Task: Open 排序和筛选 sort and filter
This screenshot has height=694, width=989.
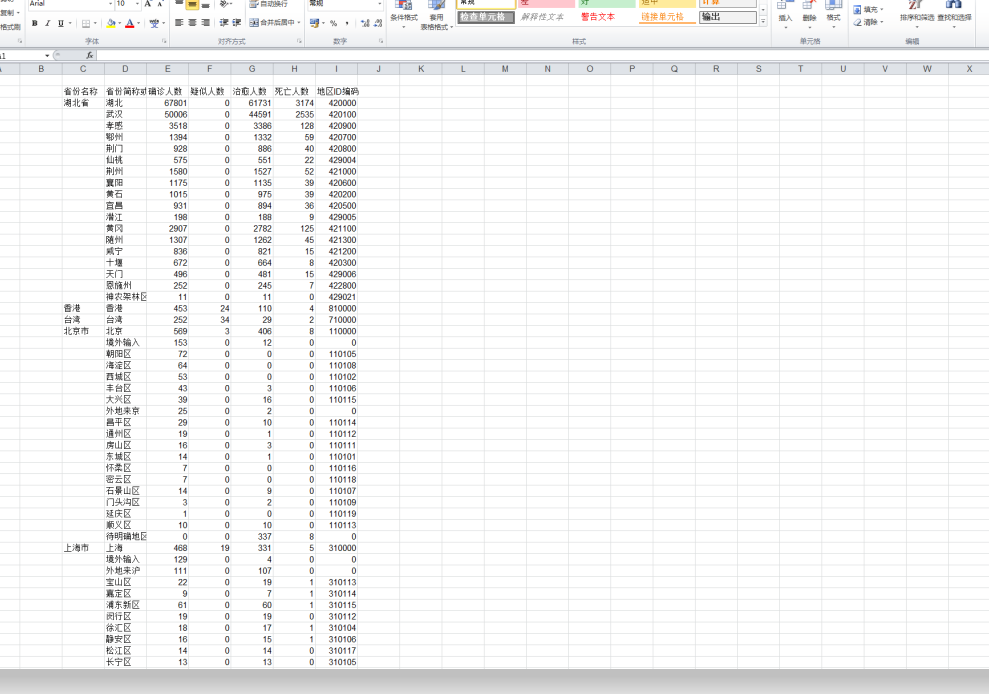Action: [x=916, y=15]
